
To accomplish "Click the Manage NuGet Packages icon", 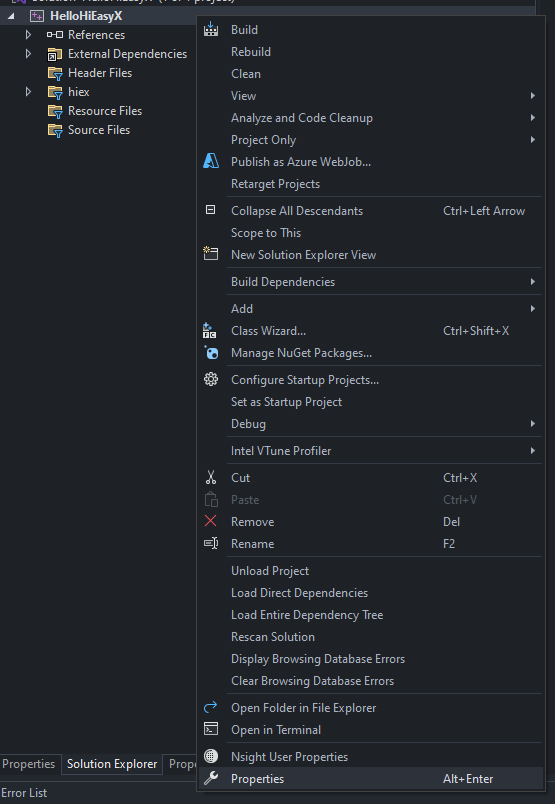I will pos(211,353).
